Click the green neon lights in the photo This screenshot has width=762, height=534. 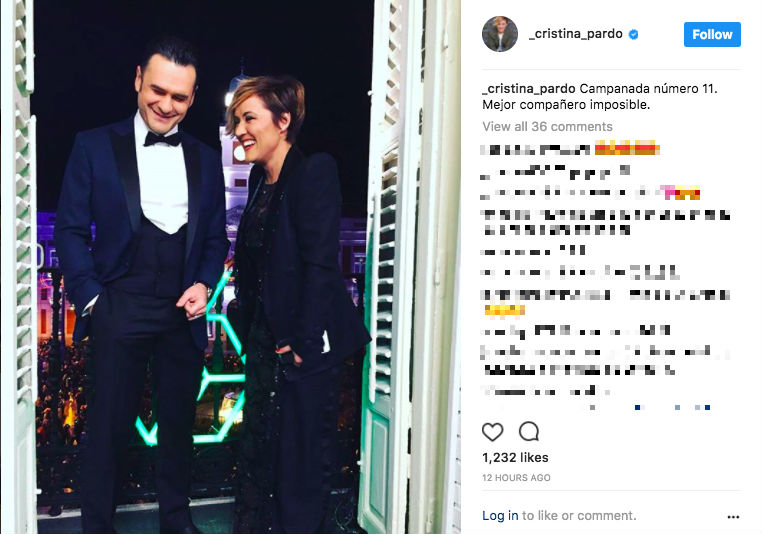pos(199,369)
